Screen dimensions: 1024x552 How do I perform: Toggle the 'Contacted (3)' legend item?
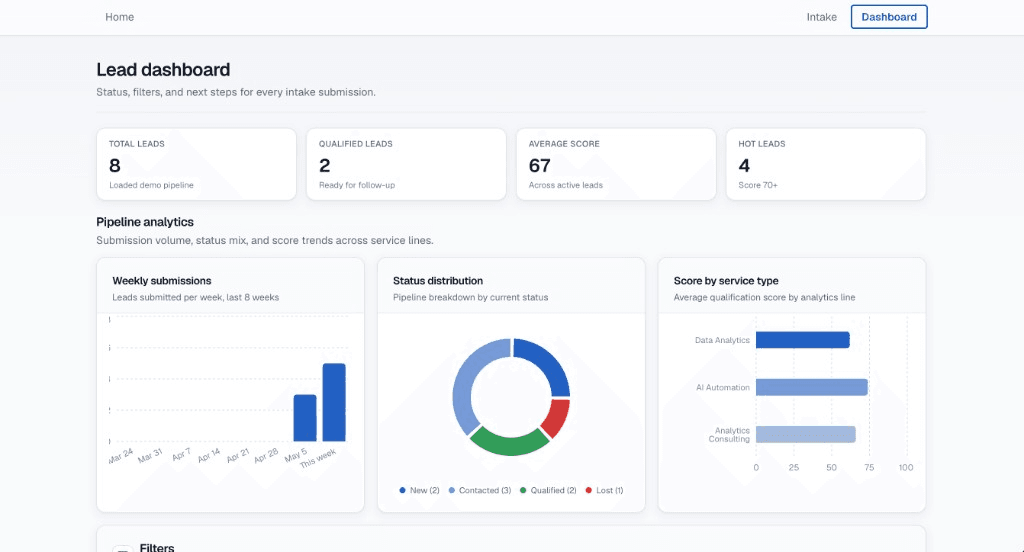[479, 491]
